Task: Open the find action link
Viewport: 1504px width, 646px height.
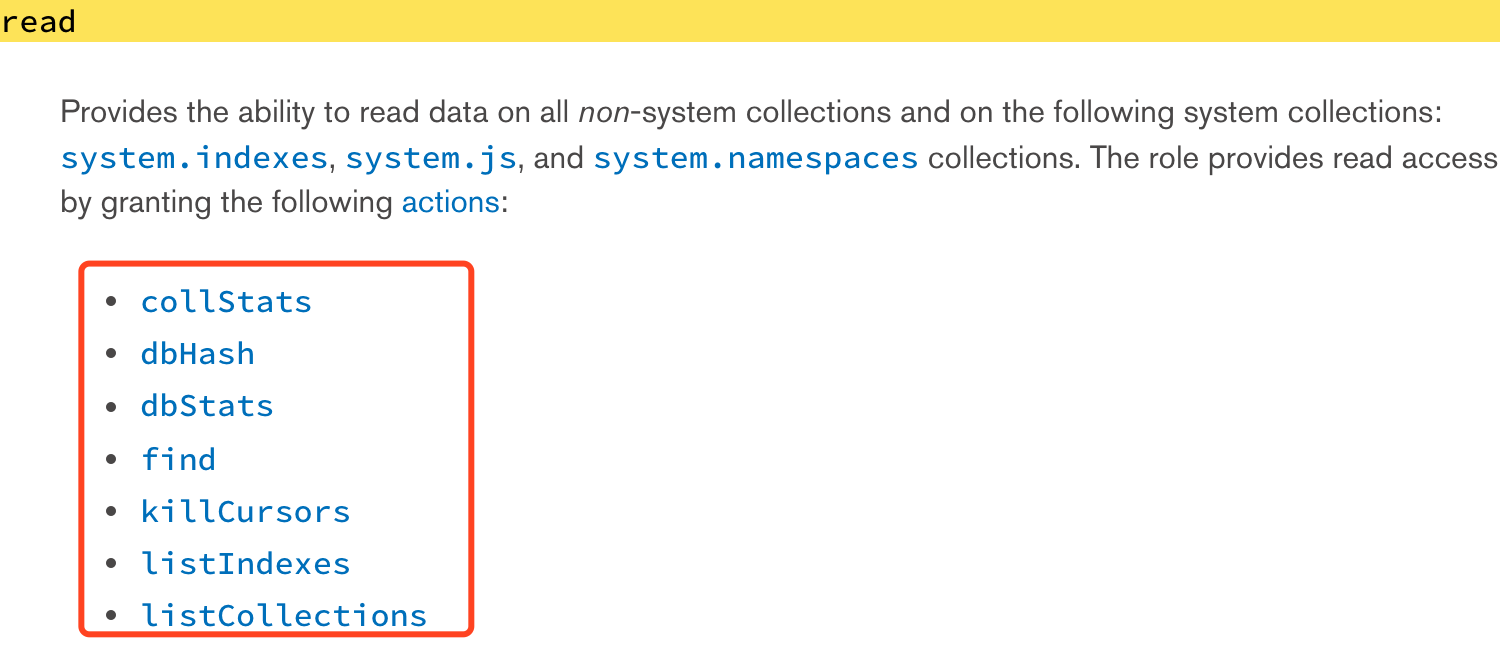Action: pos(178,459)
